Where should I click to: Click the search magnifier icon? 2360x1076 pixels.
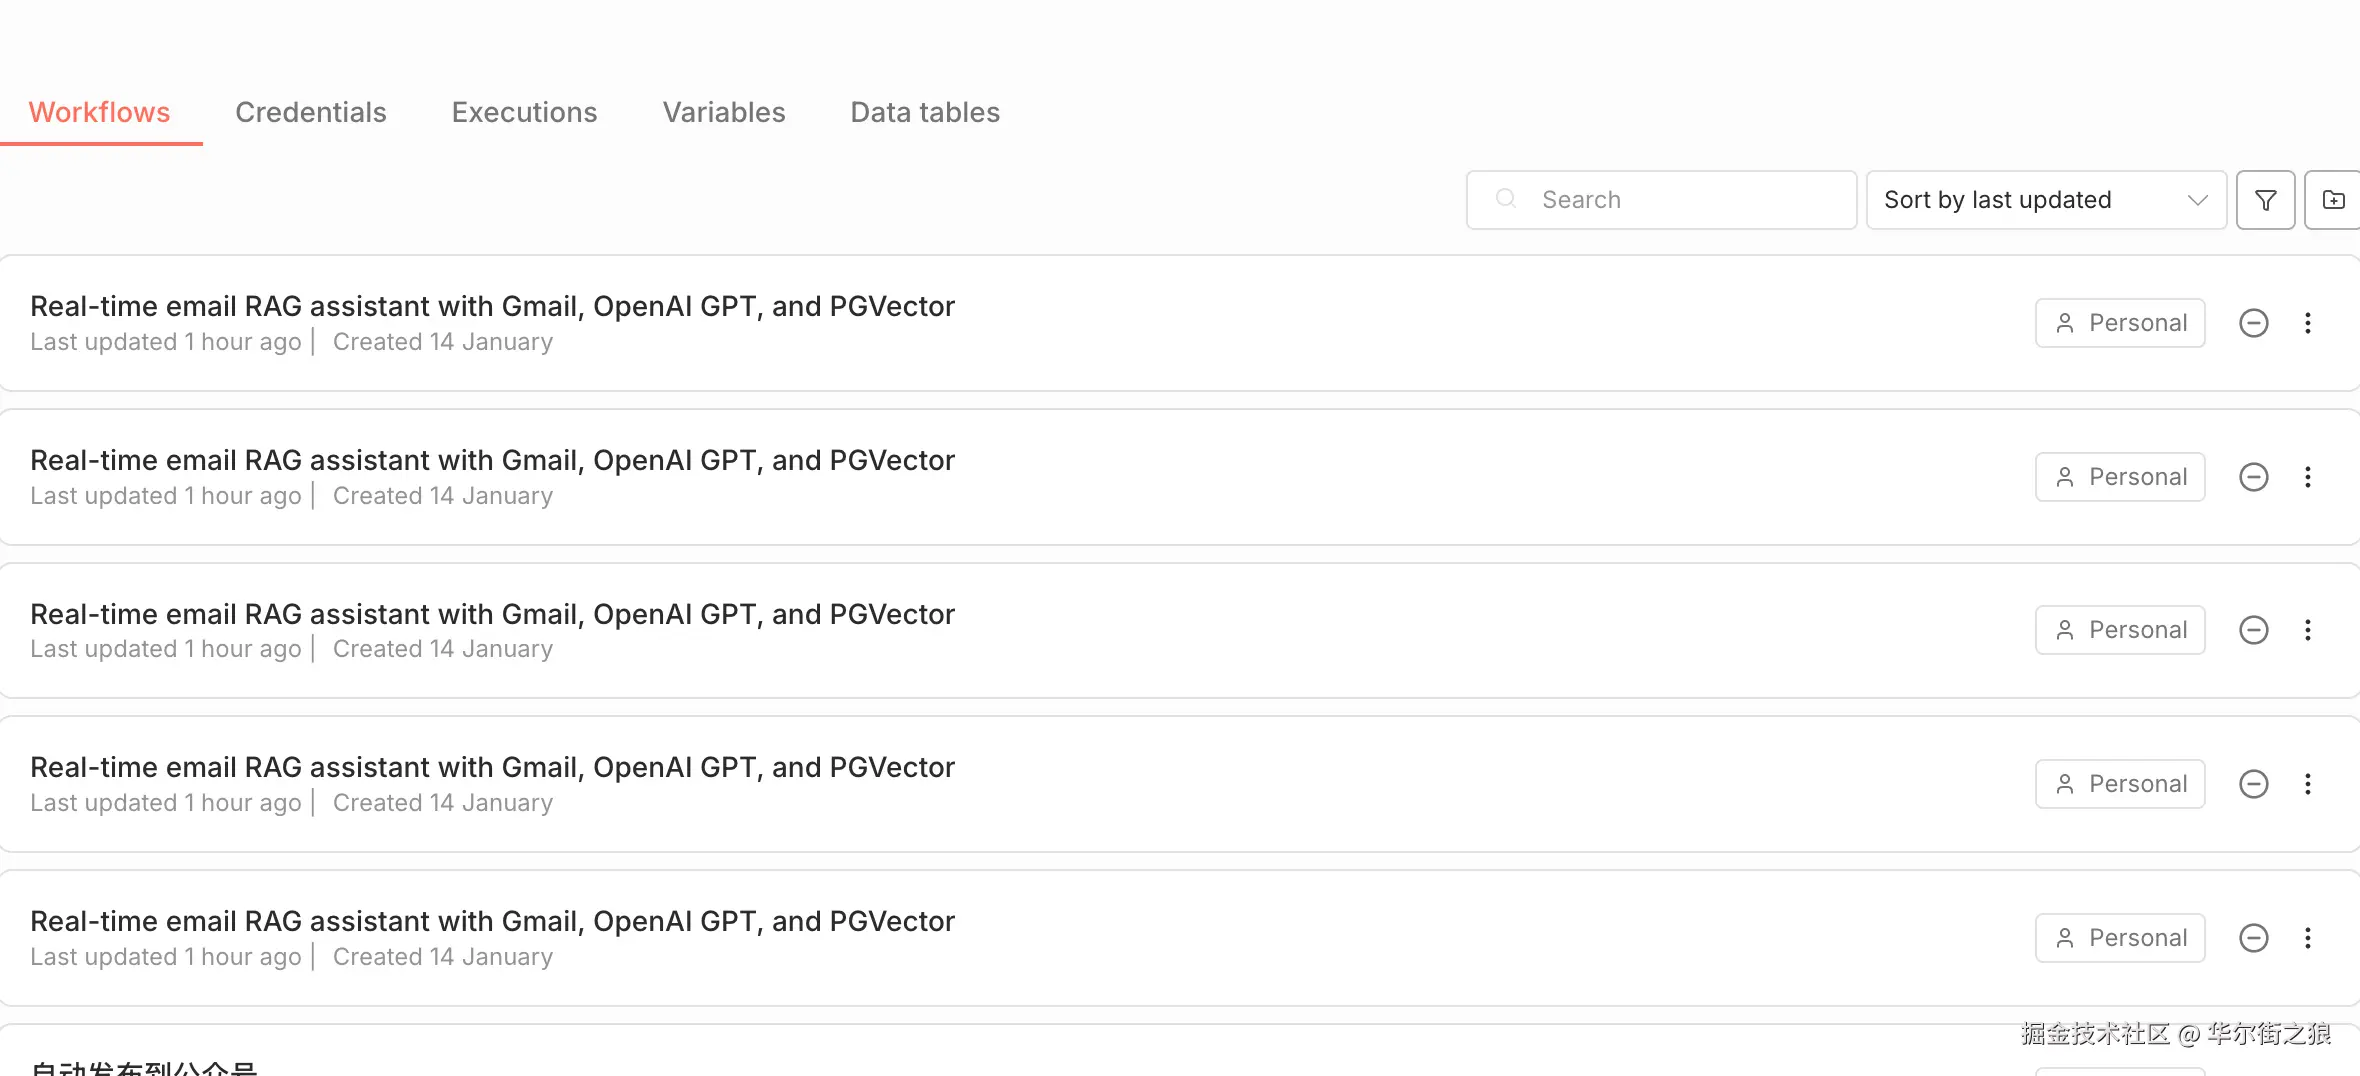pos(1505,199)
